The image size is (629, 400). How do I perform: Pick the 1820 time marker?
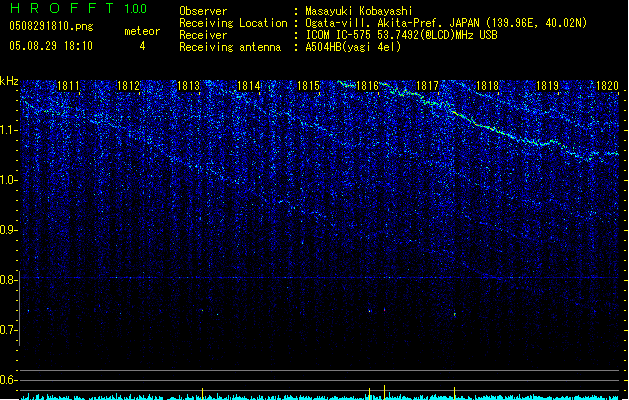pyautogui.click(x=607, y=87)
